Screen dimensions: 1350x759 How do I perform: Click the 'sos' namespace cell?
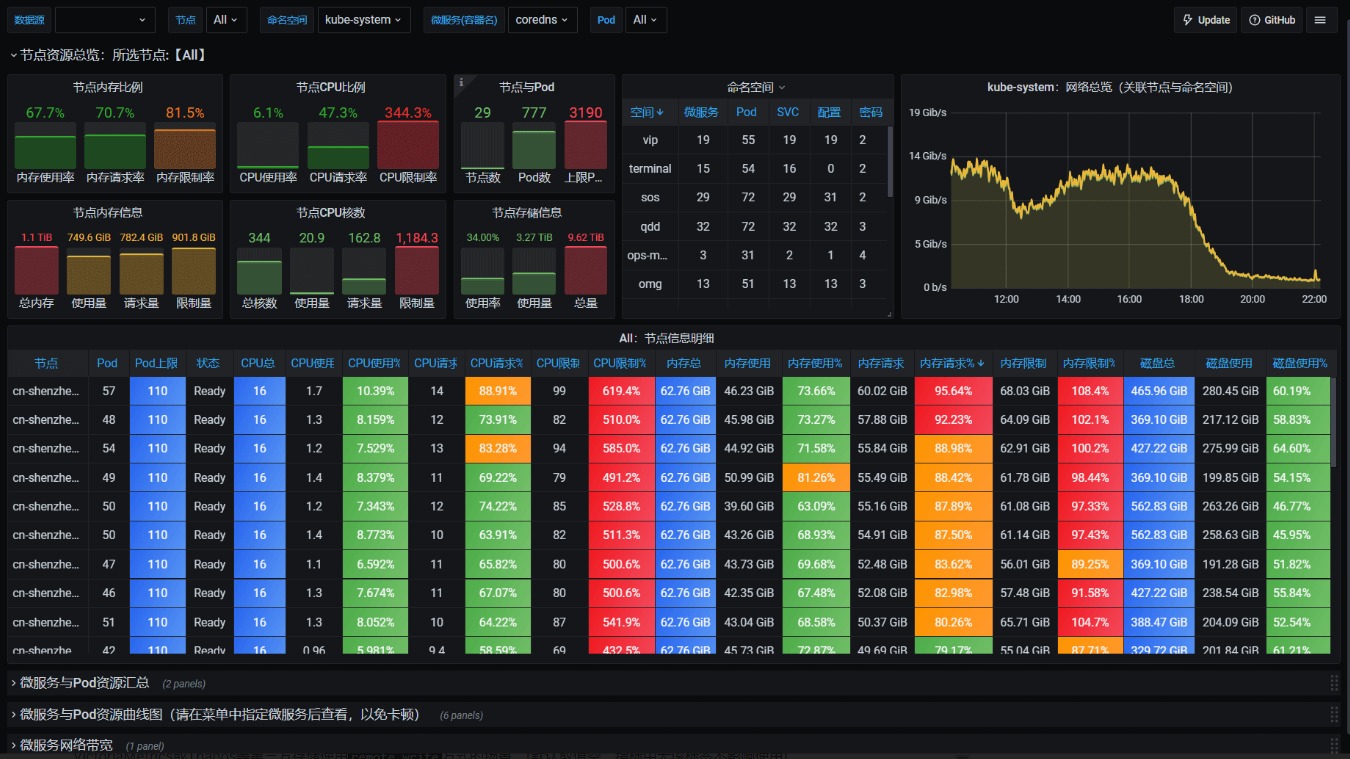pos(650,198)
